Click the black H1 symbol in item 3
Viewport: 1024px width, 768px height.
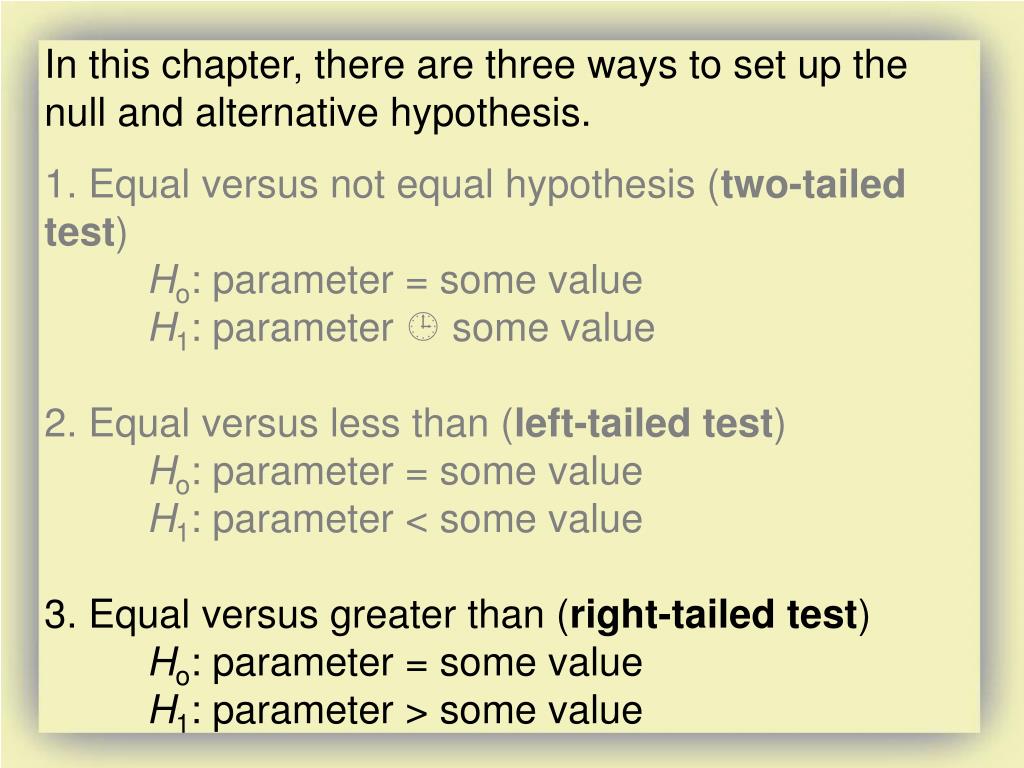168,712
